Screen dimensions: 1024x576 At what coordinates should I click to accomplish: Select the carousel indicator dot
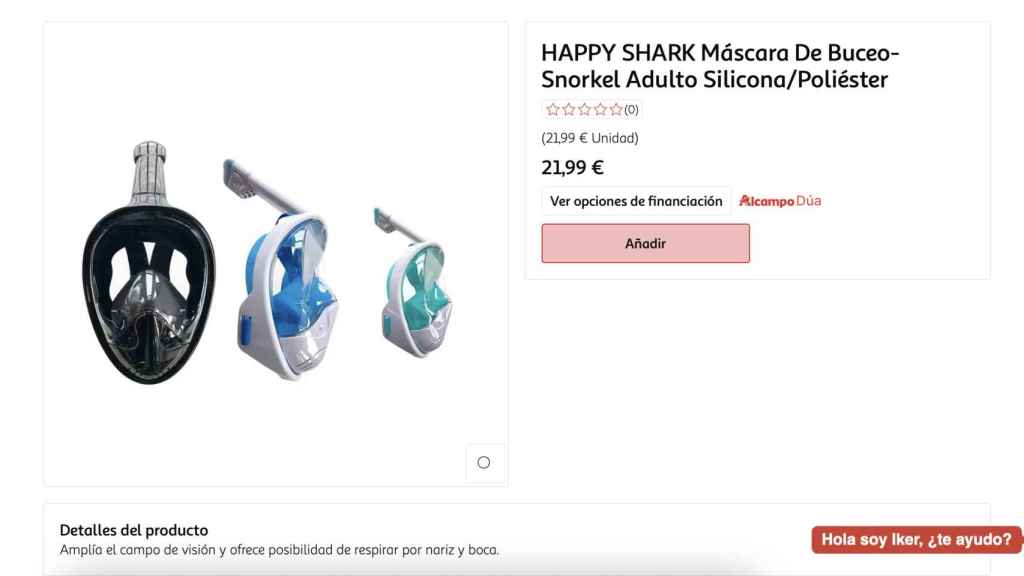pos(484,462)
